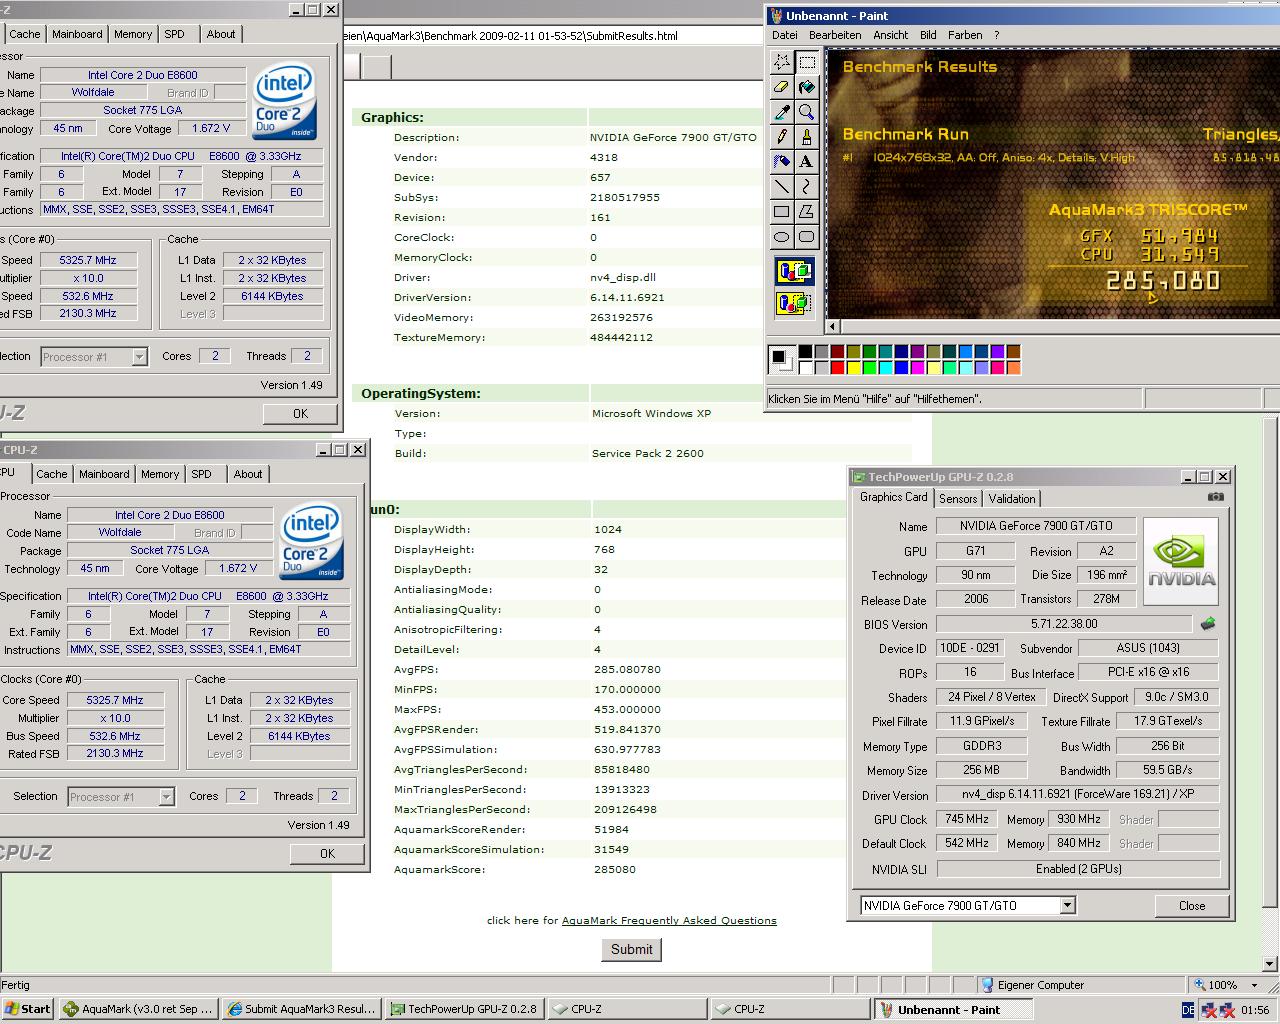This screenshot has height=1024, width=1280.
Task: Choose the Ellipse tool in Paint
Action: click(x=782, y=236)
